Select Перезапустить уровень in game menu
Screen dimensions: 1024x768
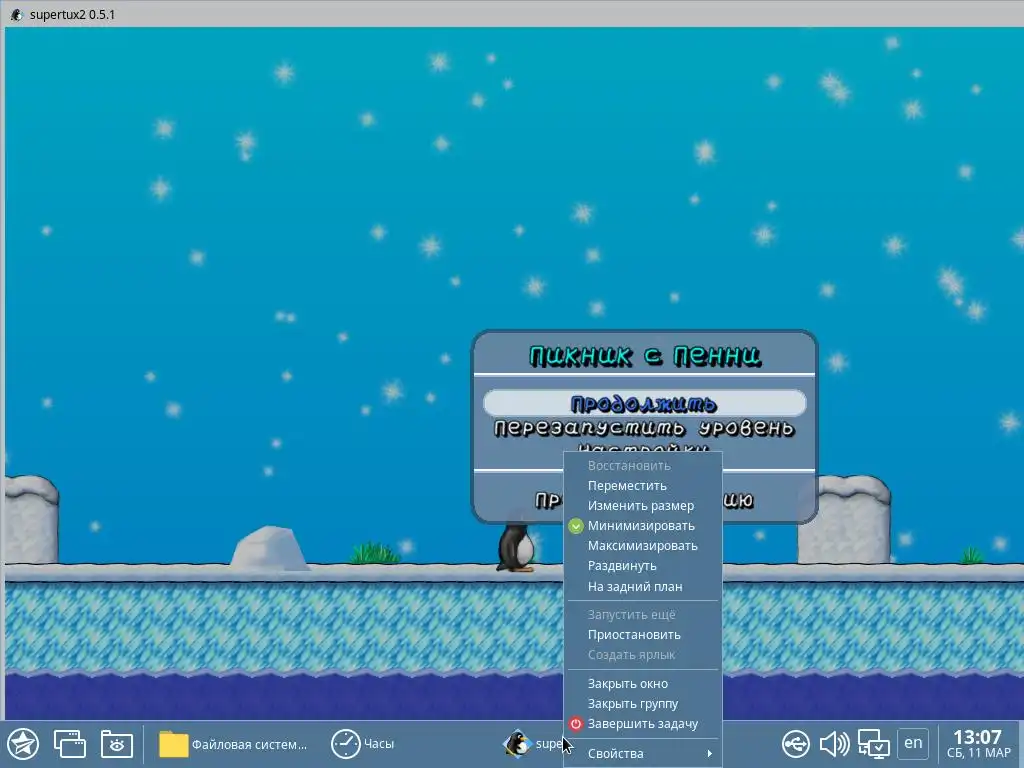[645, 428]
